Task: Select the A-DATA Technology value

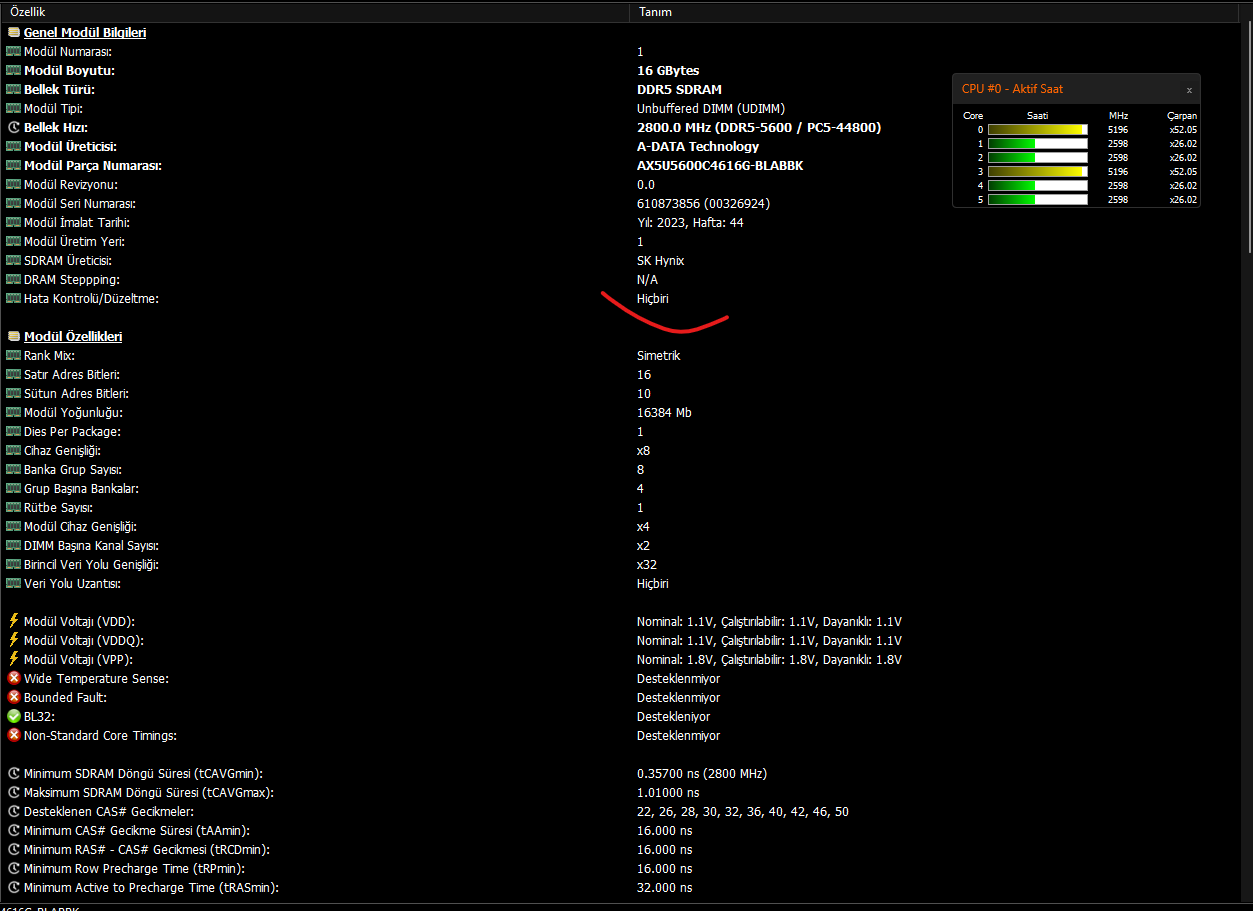Action: pyautogui.click(x=698, y=146)
